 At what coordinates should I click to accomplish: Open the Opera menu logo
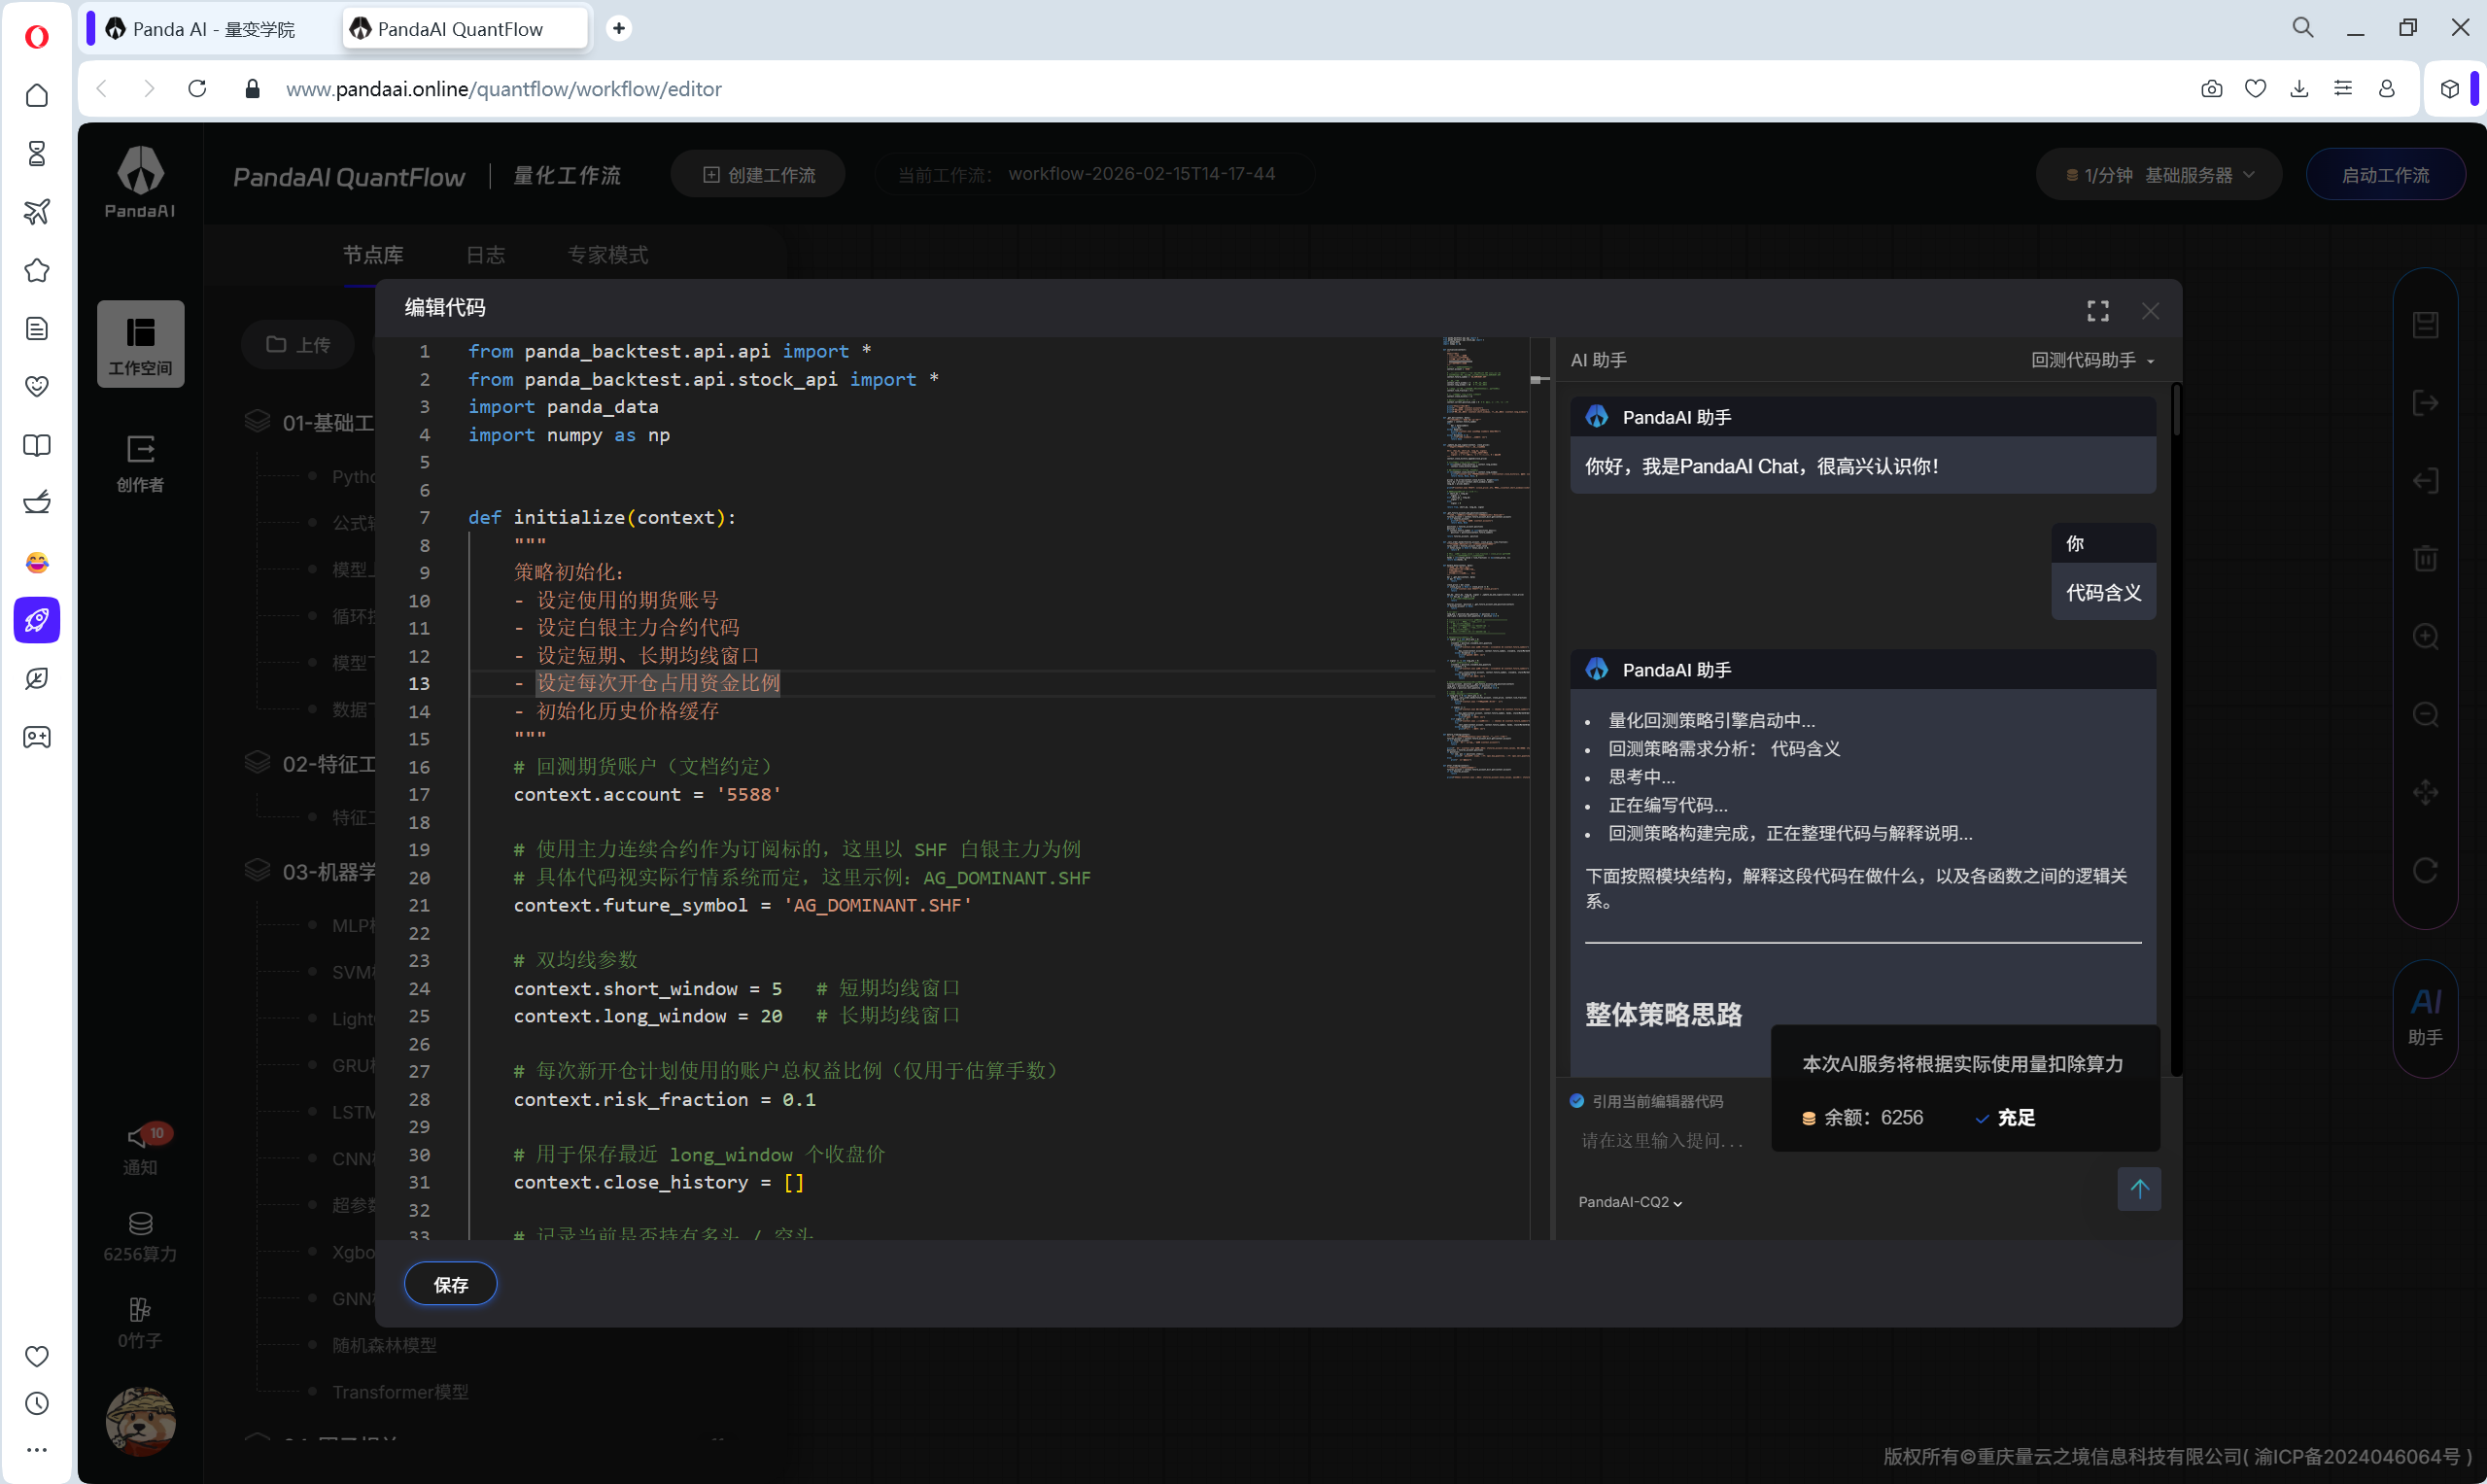point(37,37)
